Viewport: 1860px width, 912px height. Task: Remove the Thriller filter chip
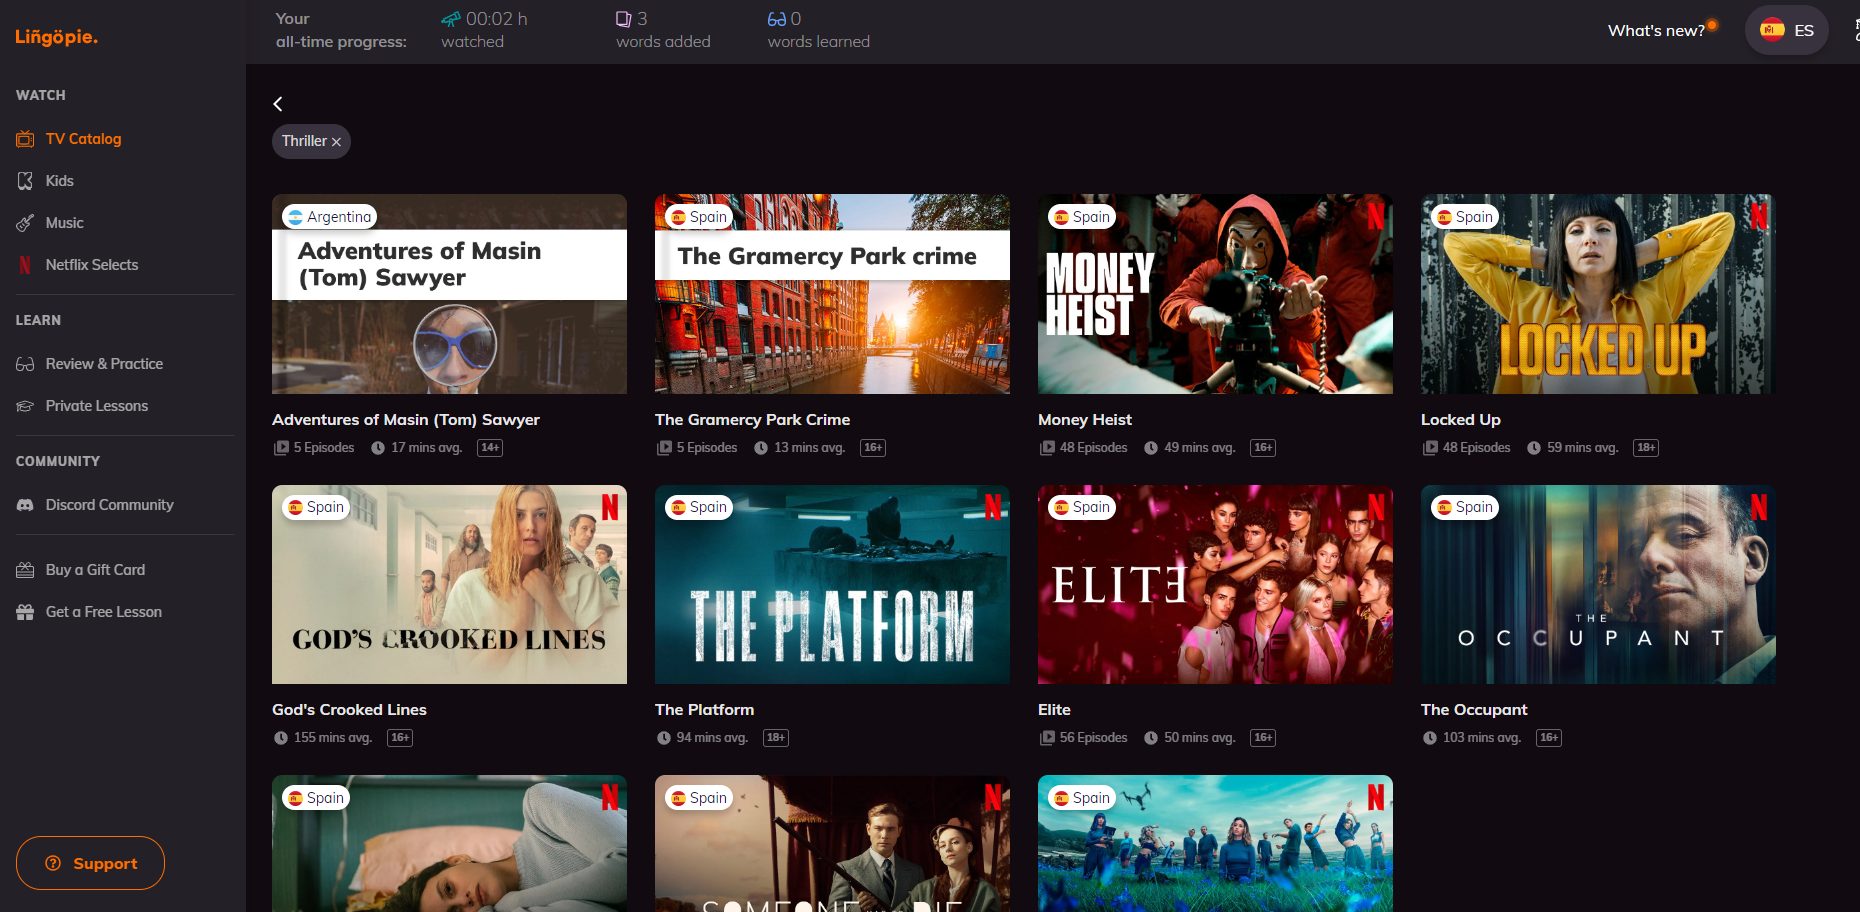pyautogui.click(x=337, y=142)
